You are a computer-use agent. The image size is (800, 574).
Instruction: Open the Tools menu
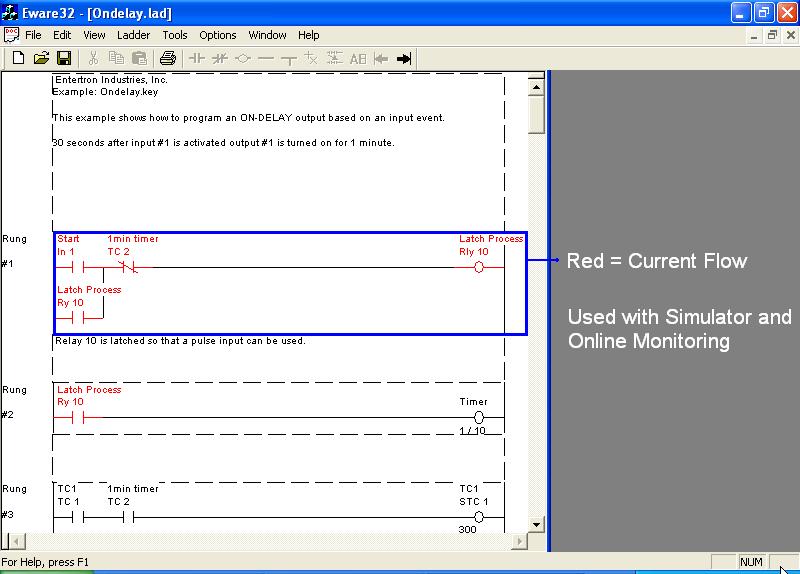click(x=175, y=35)
